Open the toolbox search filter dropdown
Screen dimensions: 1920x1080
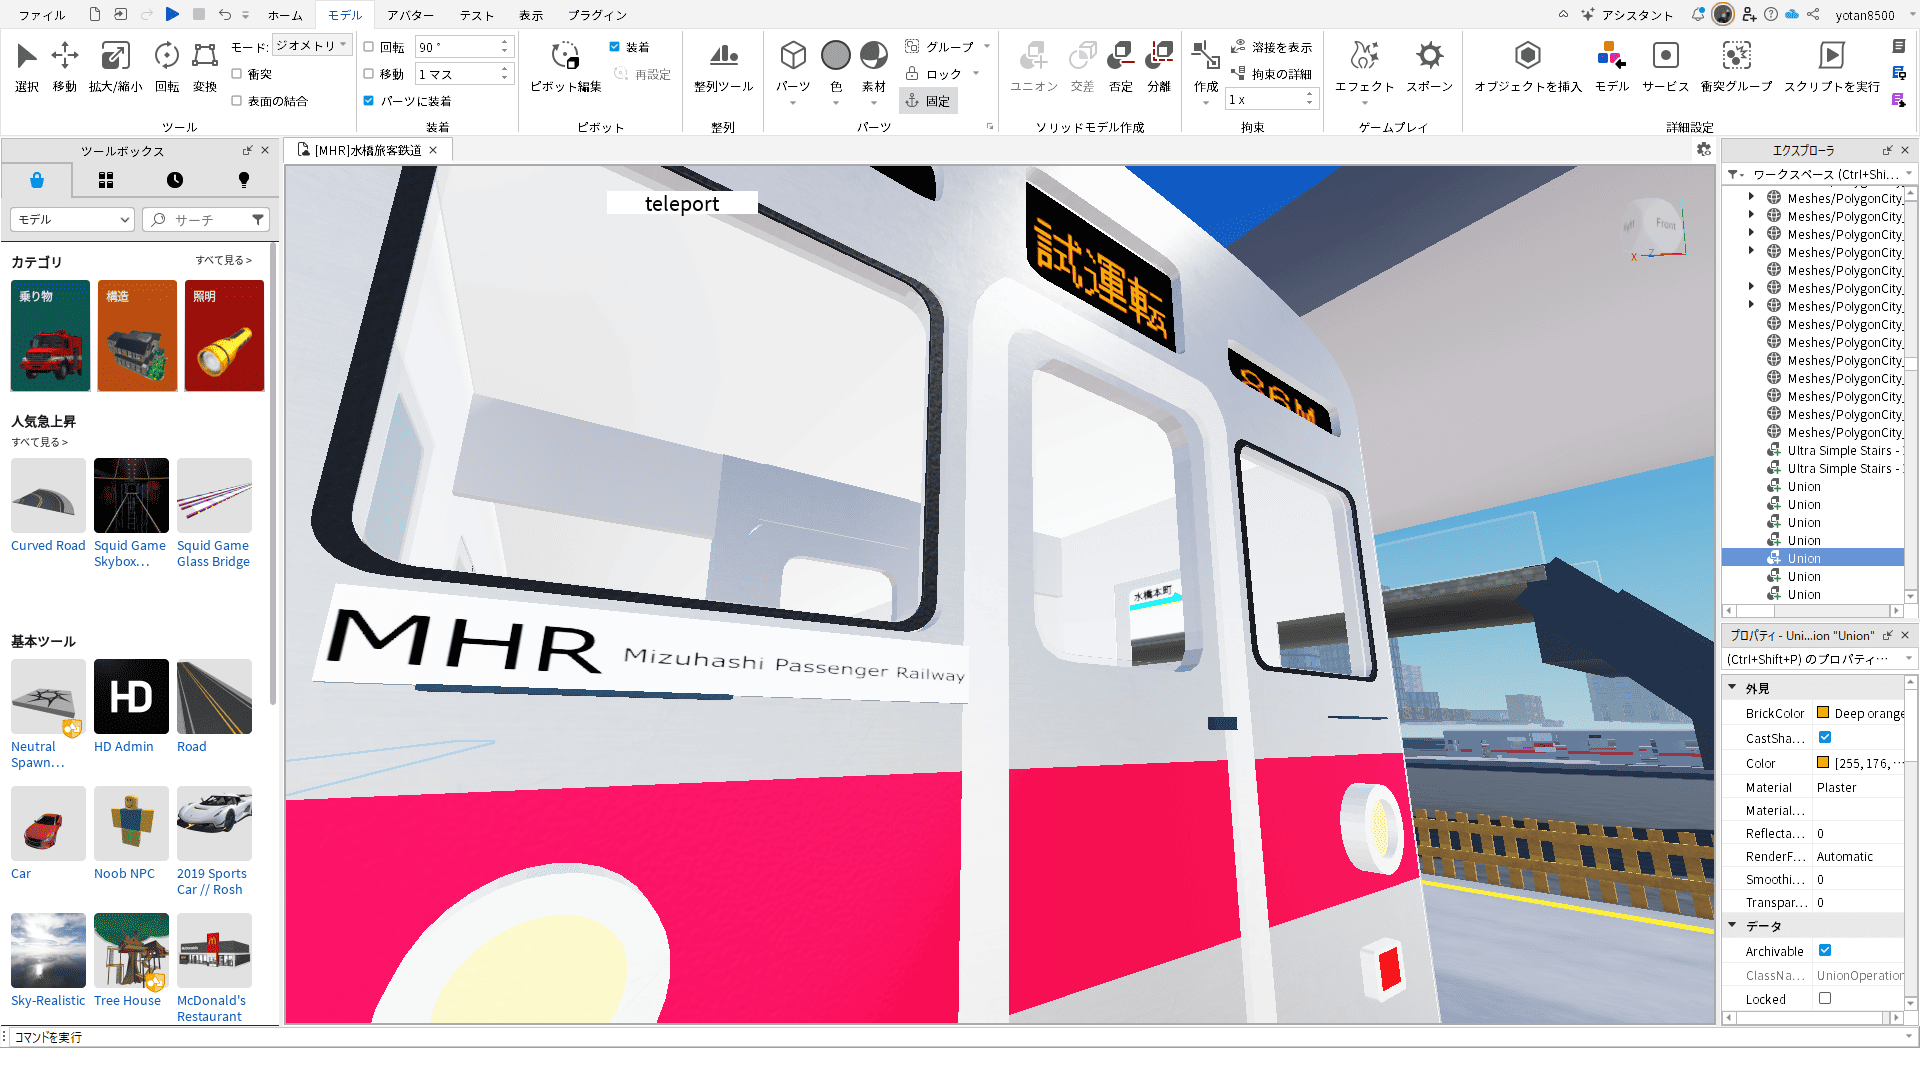point(258,220)
